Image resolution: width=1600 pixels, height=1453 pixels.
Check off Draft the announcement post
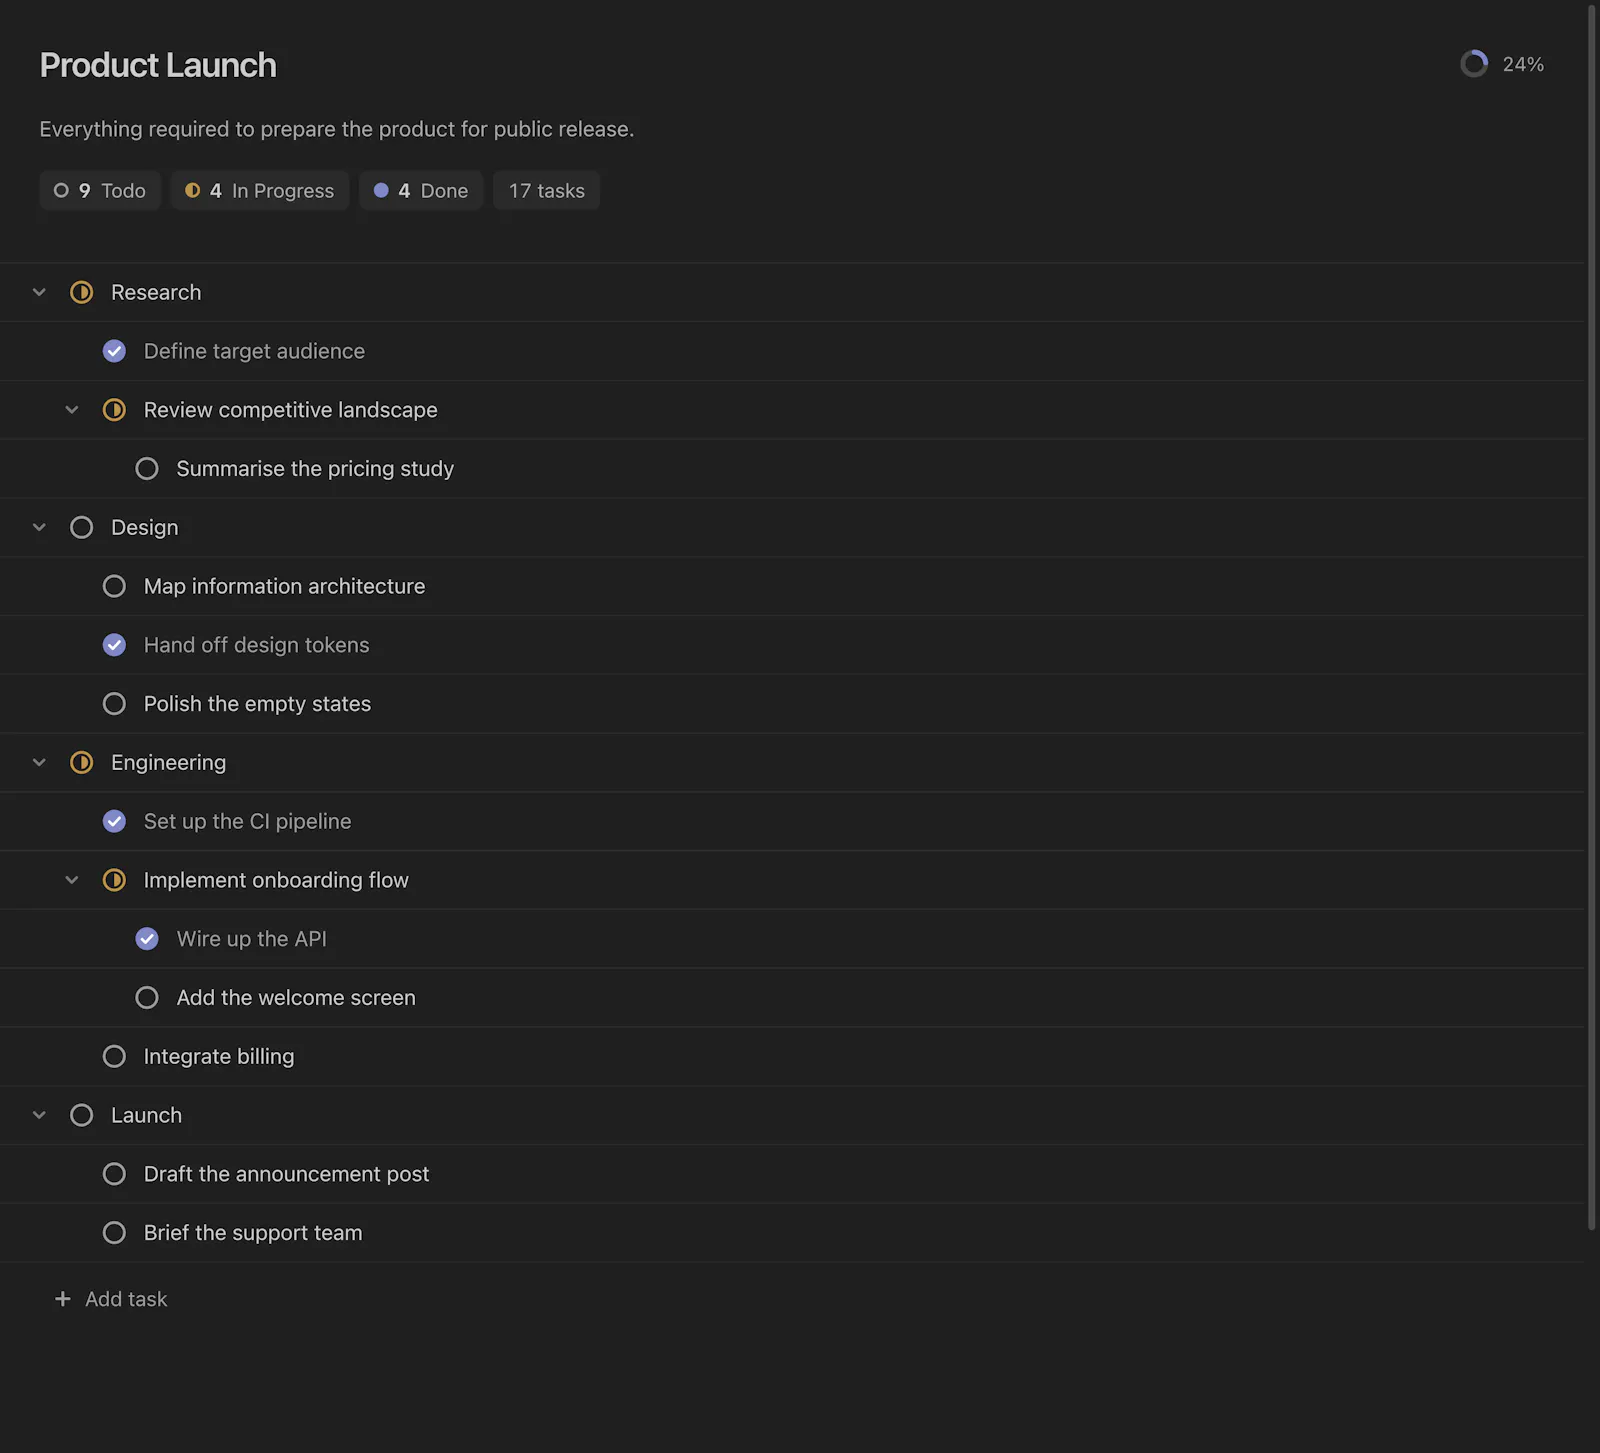tap(114, 1174)
